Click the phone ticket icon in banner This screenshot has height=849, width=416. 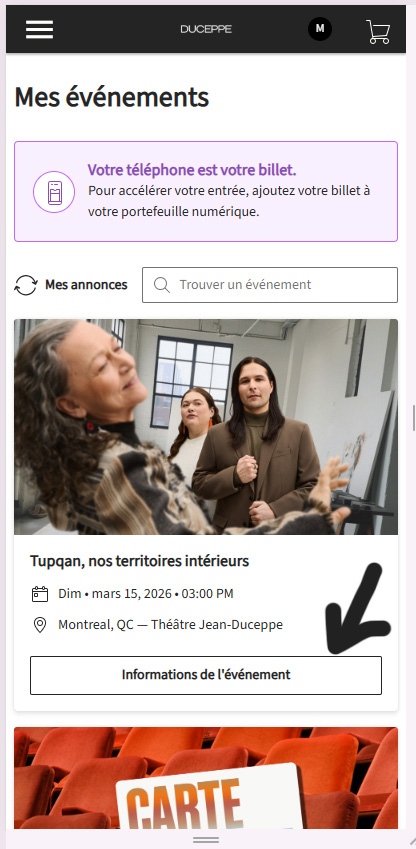54,192
